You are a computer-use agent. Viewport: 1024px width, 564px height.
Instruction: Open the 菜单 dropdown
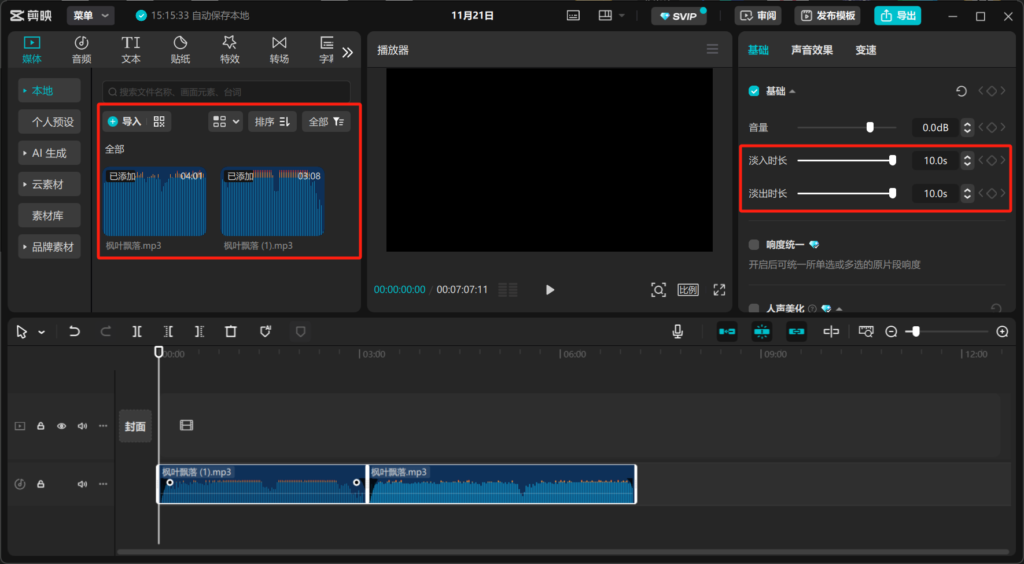coord(90,16)
